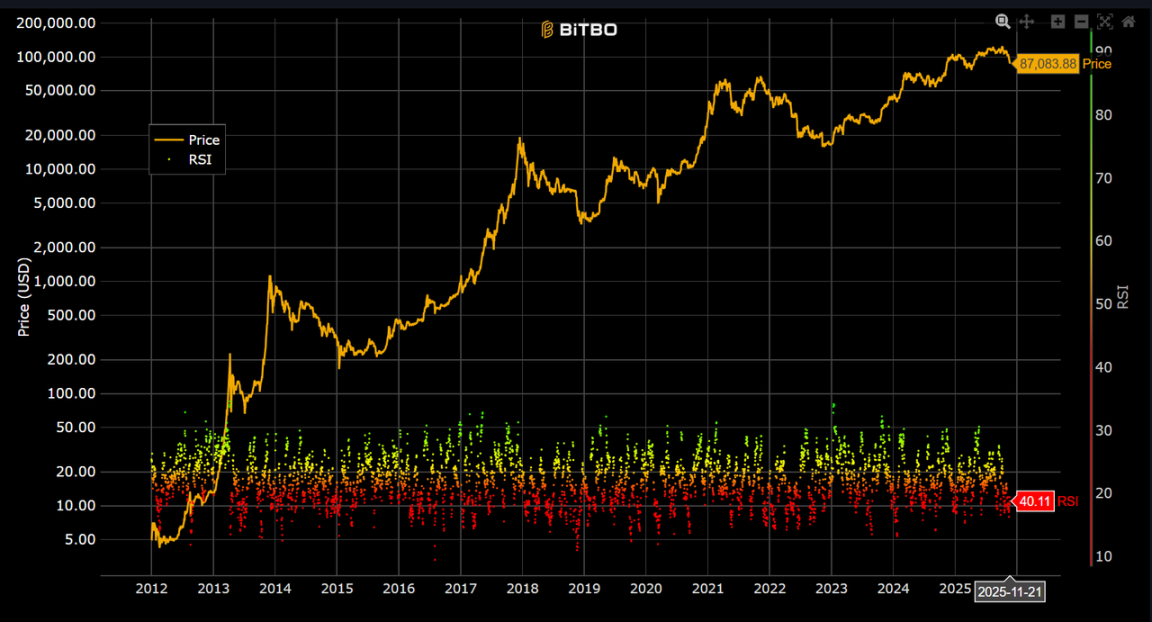Reset axes using the home icon

(1128, 21)
